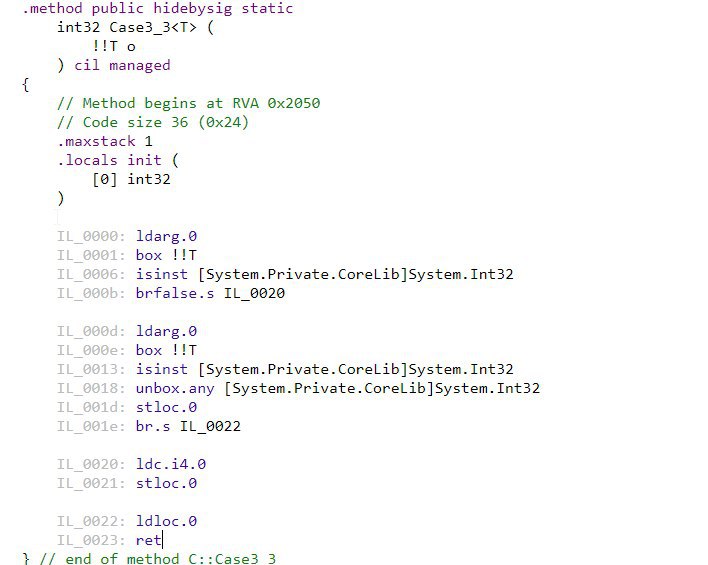Click the isinst instruction at IL_0013
The width and height of the screenshot is (708, 565).
pos(325,369)
